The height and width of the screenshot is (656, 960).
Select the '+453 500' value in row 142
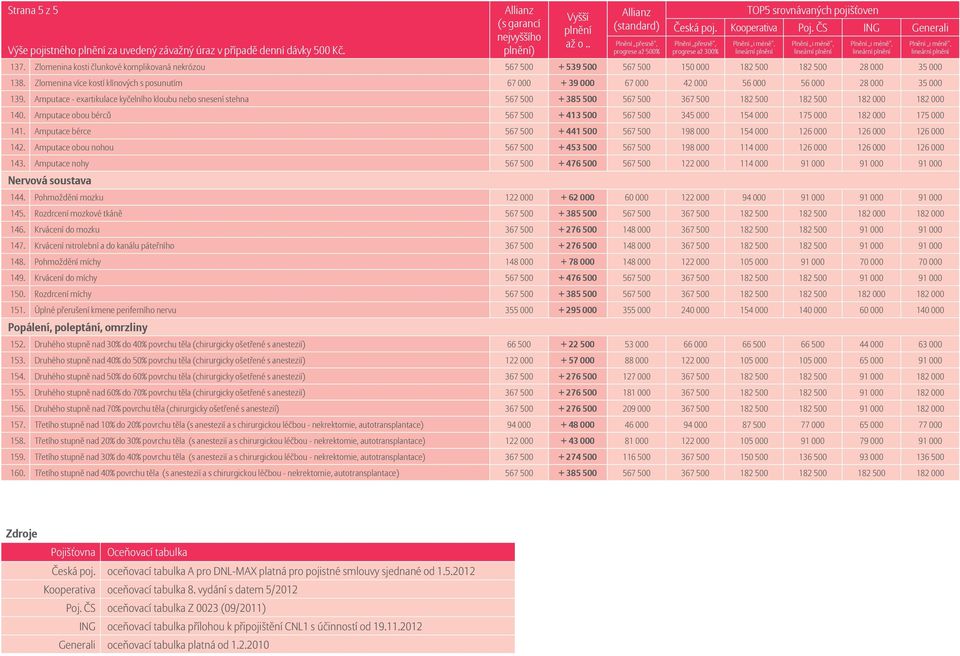click(x=577, y=147)
